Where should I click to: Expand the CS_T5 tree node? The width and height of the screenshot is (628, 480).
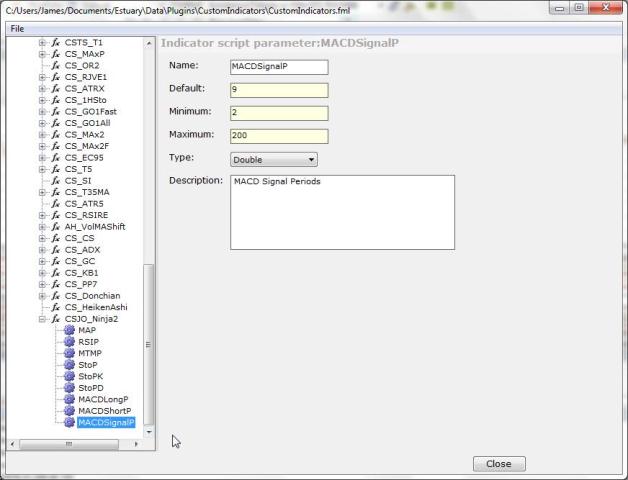[x=42, y=169]
